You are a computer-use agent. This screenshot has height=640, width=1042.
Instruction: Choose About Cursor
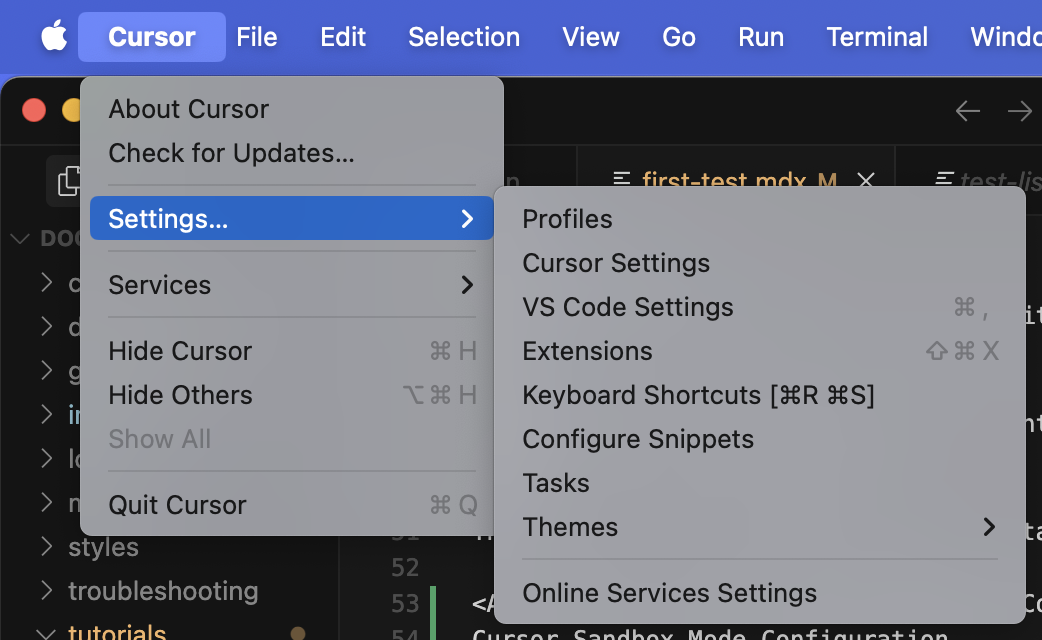291,109
